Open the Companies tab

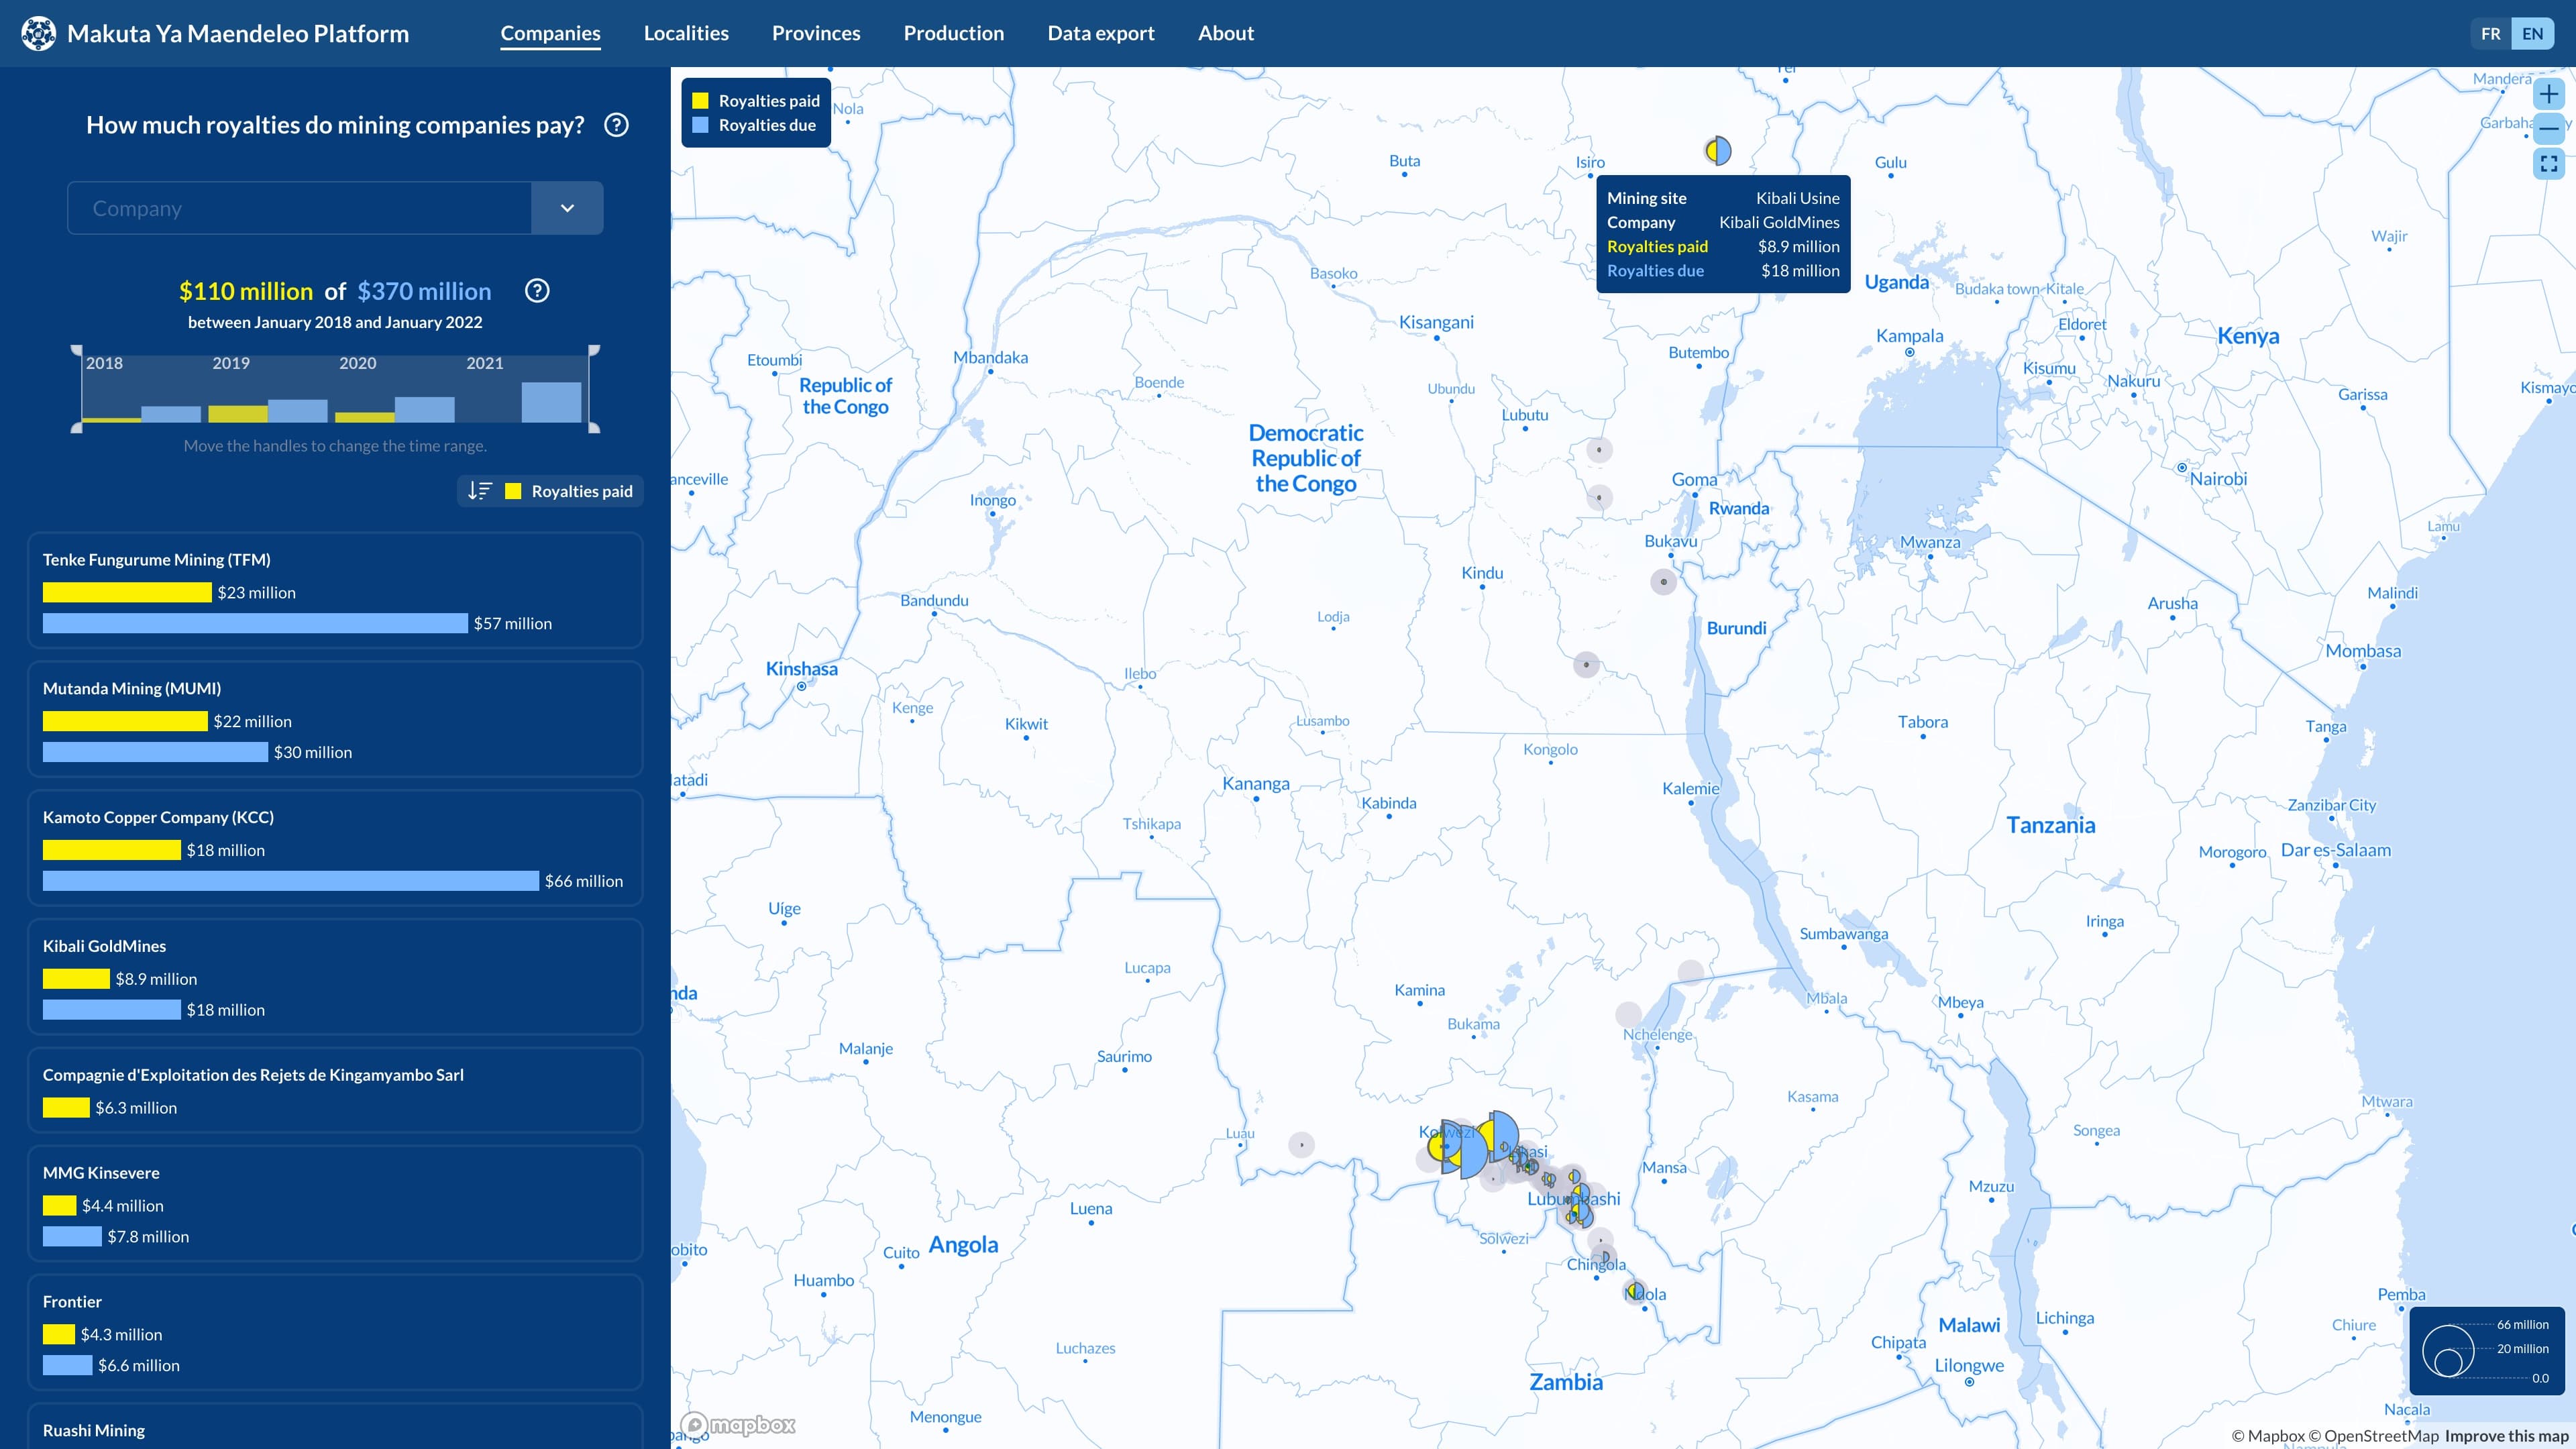coord(551,33)
